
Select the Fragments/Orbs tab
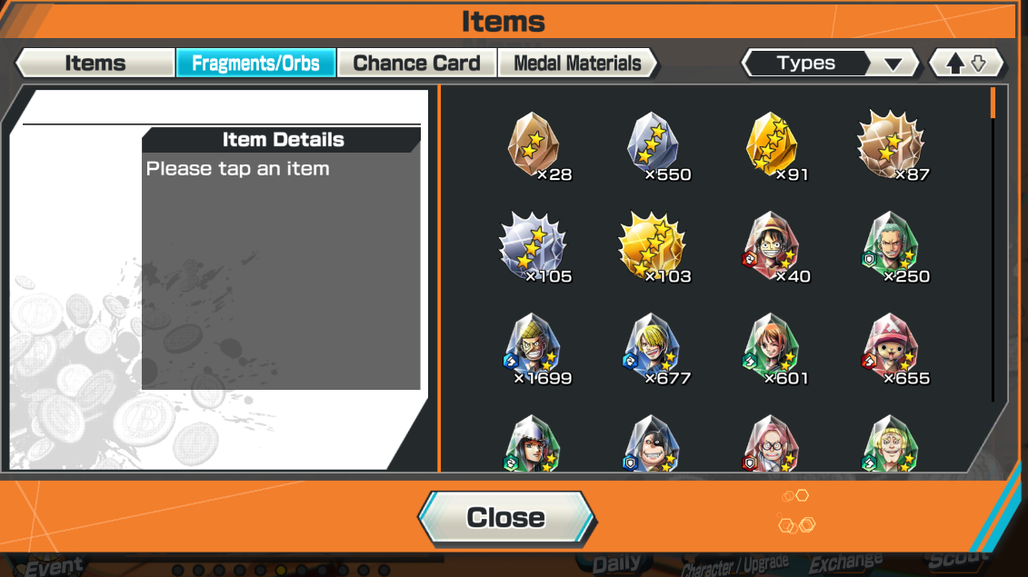[x=256, y=63]
